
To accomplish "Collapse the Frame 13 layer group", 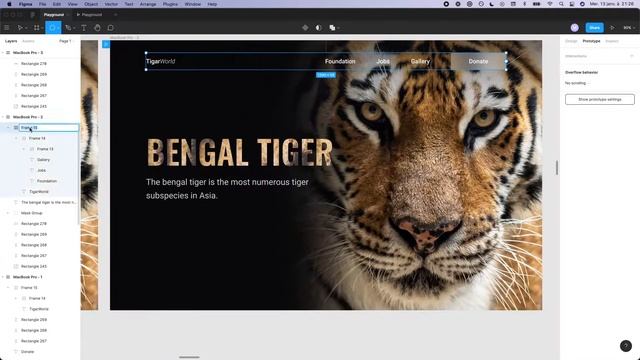I will [x=24, y=149].
